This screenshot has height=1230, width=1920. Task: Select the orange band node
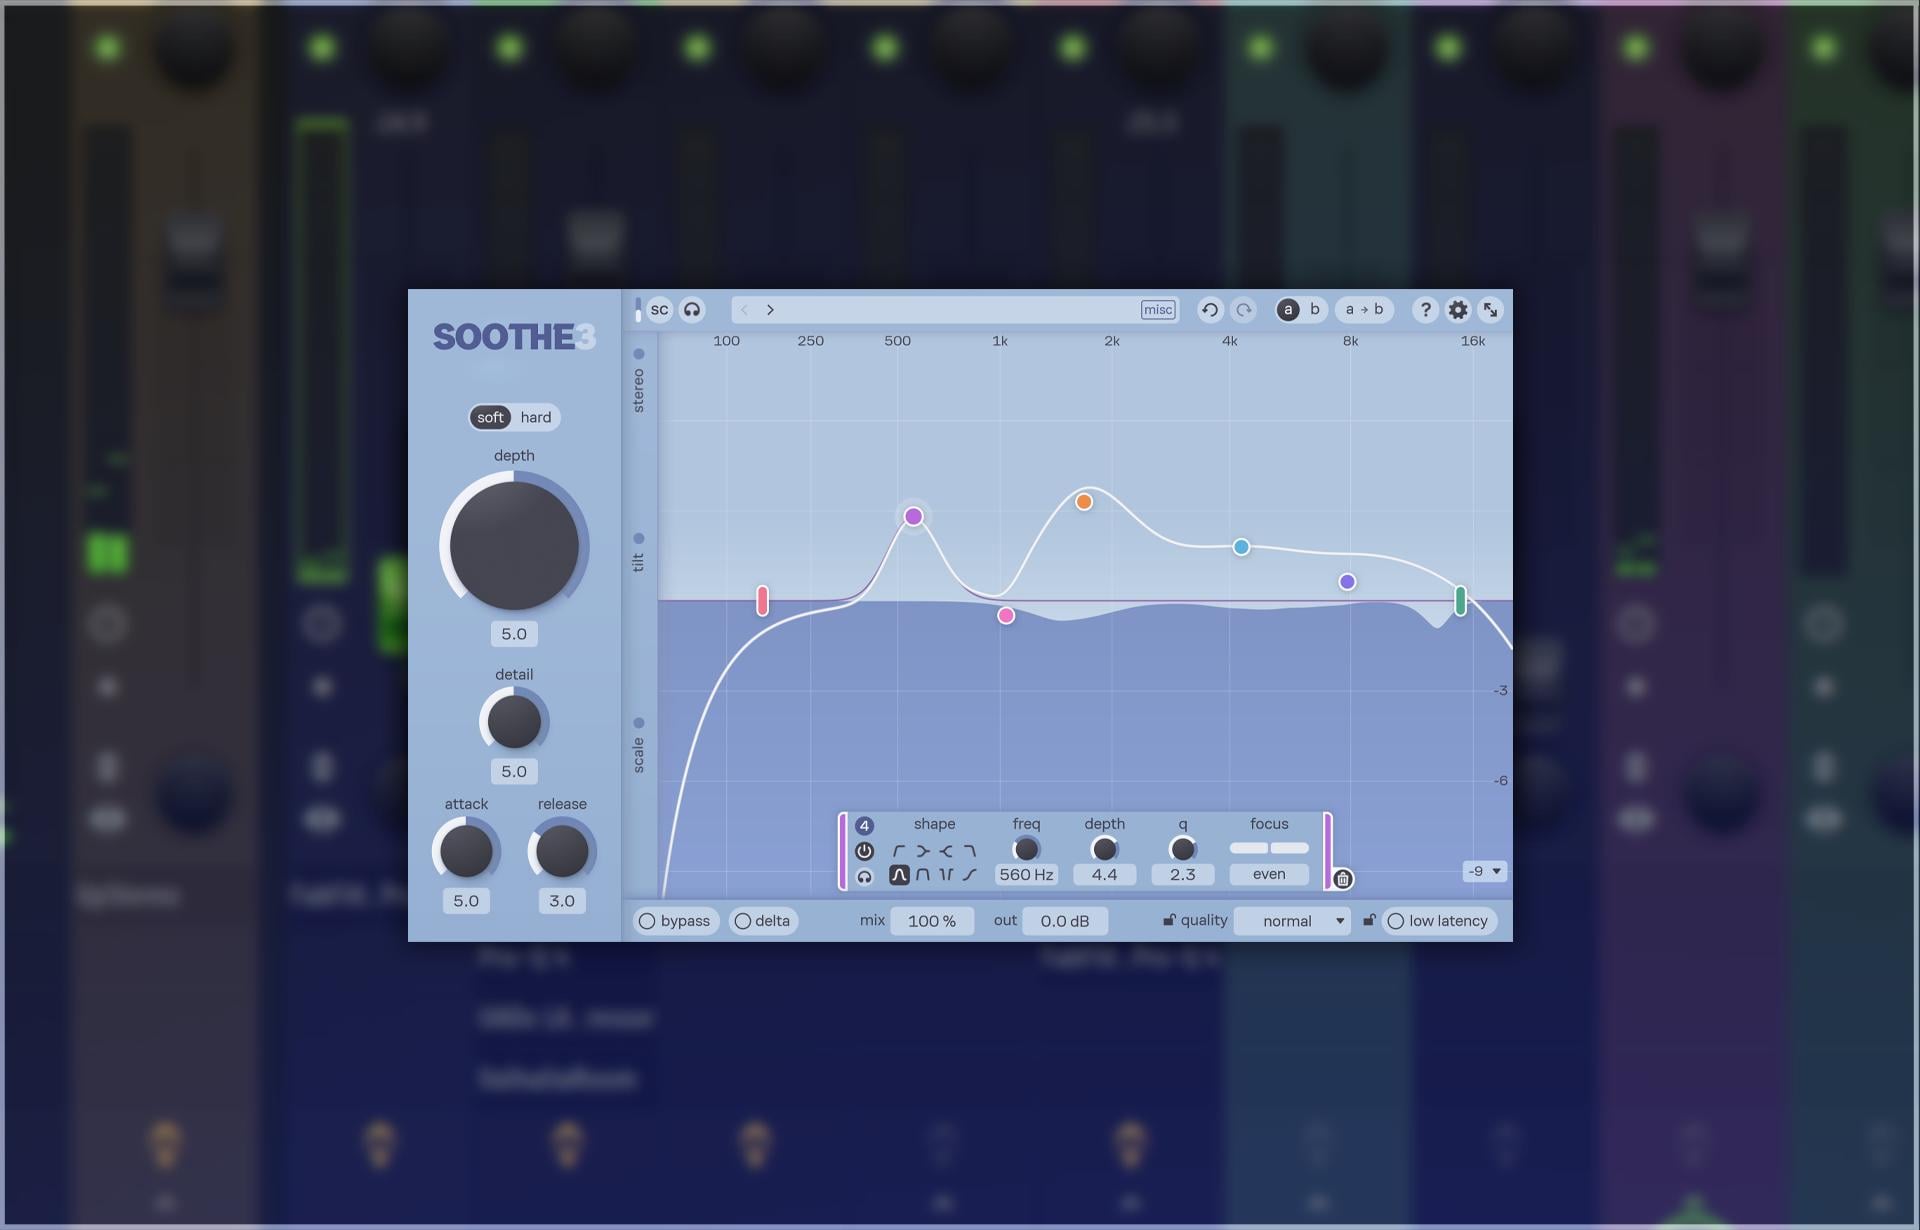(x=1084, y=502)
